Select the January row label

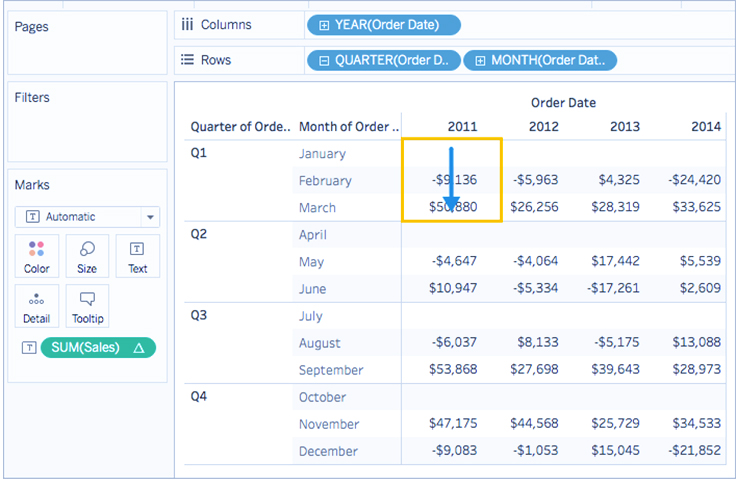coord(322,154)
